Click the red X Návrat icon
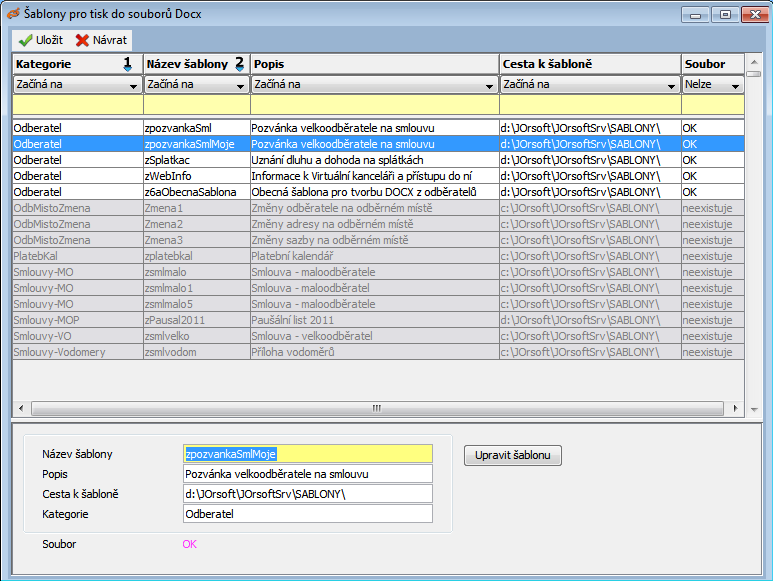773x581 pixels. tap(82, 41)
